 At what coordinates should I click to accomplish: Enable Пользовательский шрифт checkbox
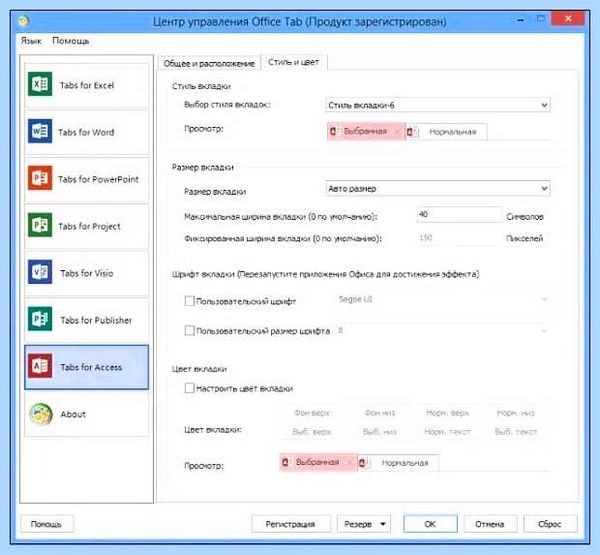coord(189,301)
